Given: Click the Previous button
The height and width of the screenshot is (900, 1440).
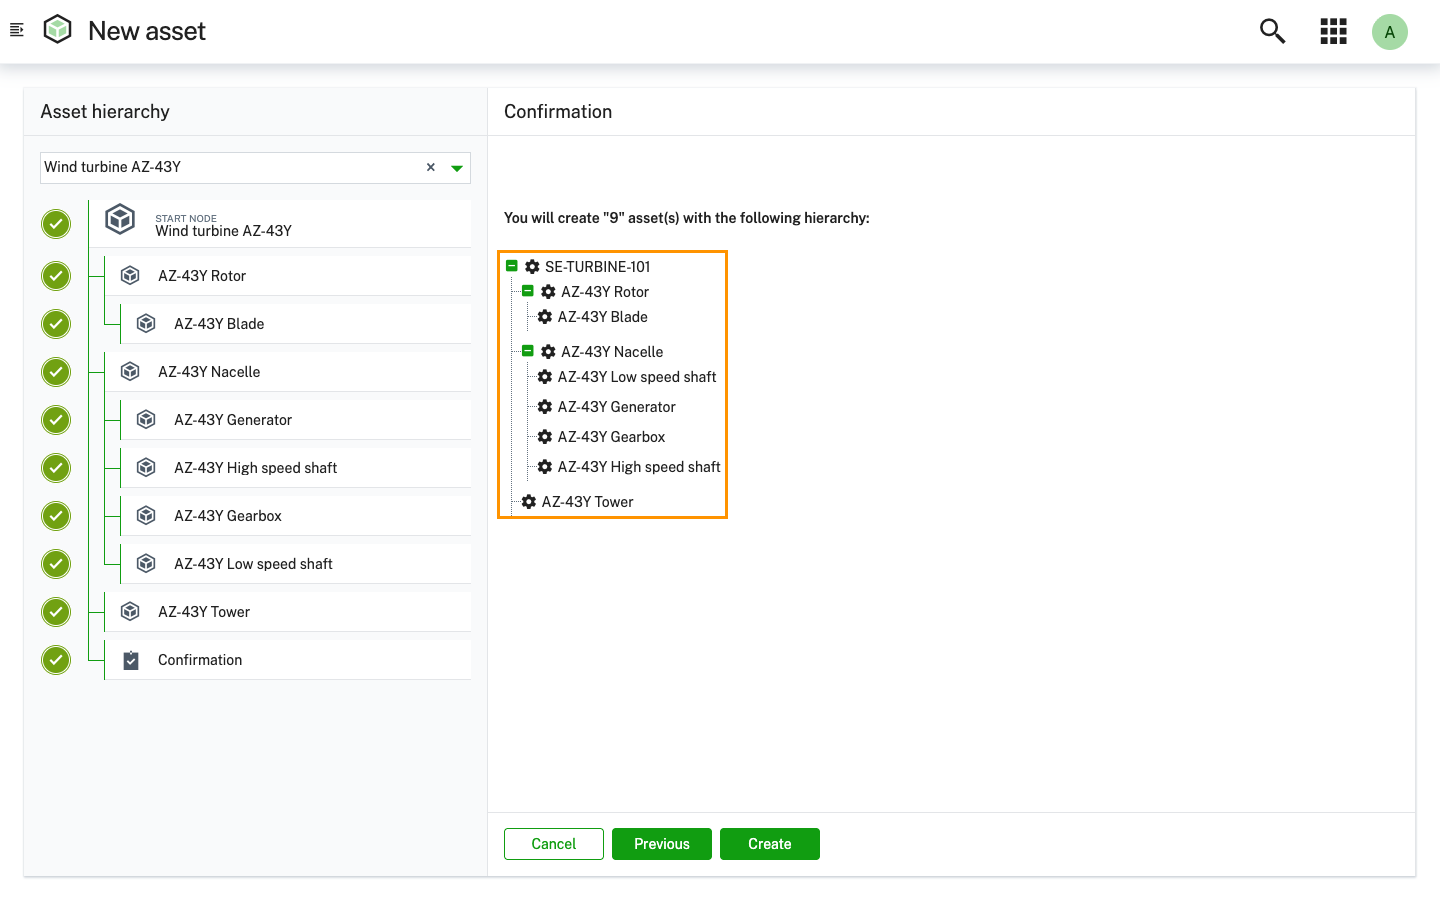Looking at the screenshot, I should [661, 843].
